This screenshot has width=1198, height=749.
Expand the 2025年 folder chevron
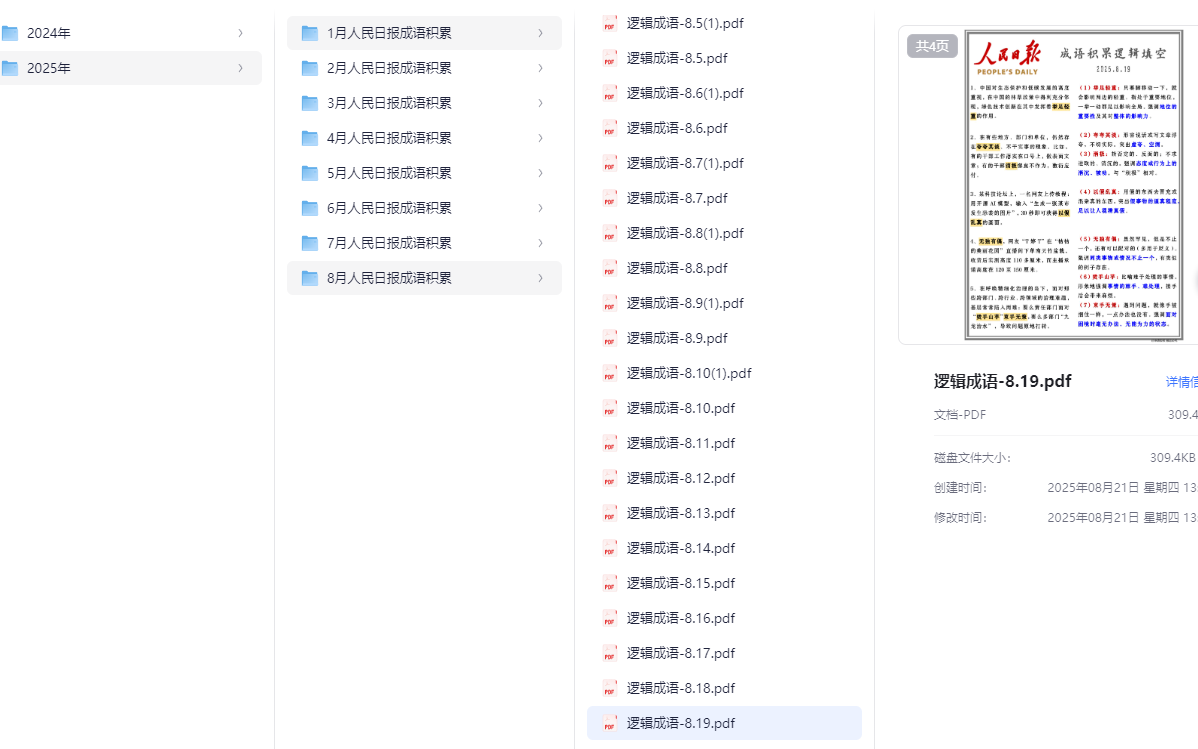240,68
